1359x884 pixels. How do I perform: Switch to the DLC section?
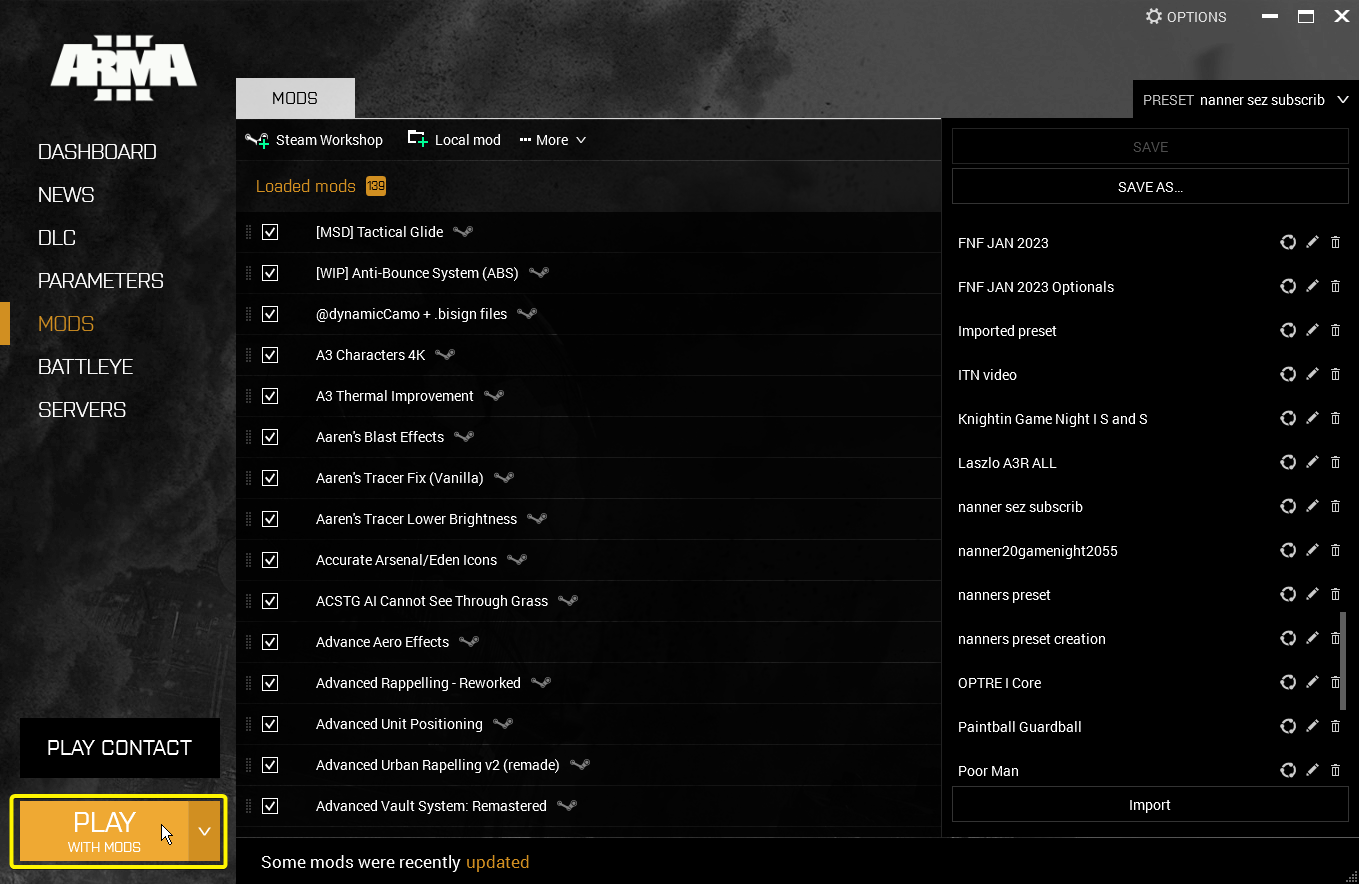57,238
